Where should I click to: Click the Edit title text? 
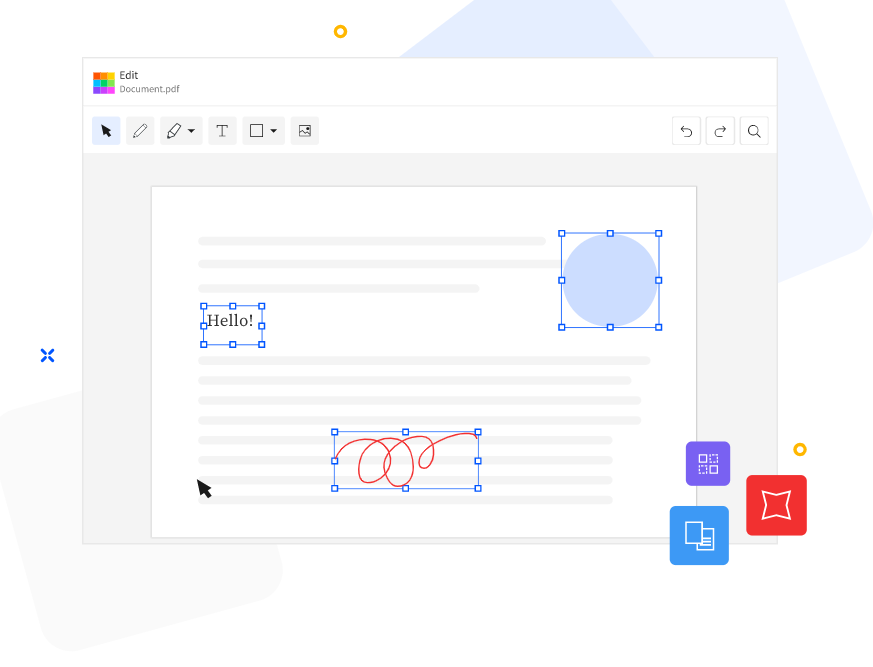click(129, 75)
